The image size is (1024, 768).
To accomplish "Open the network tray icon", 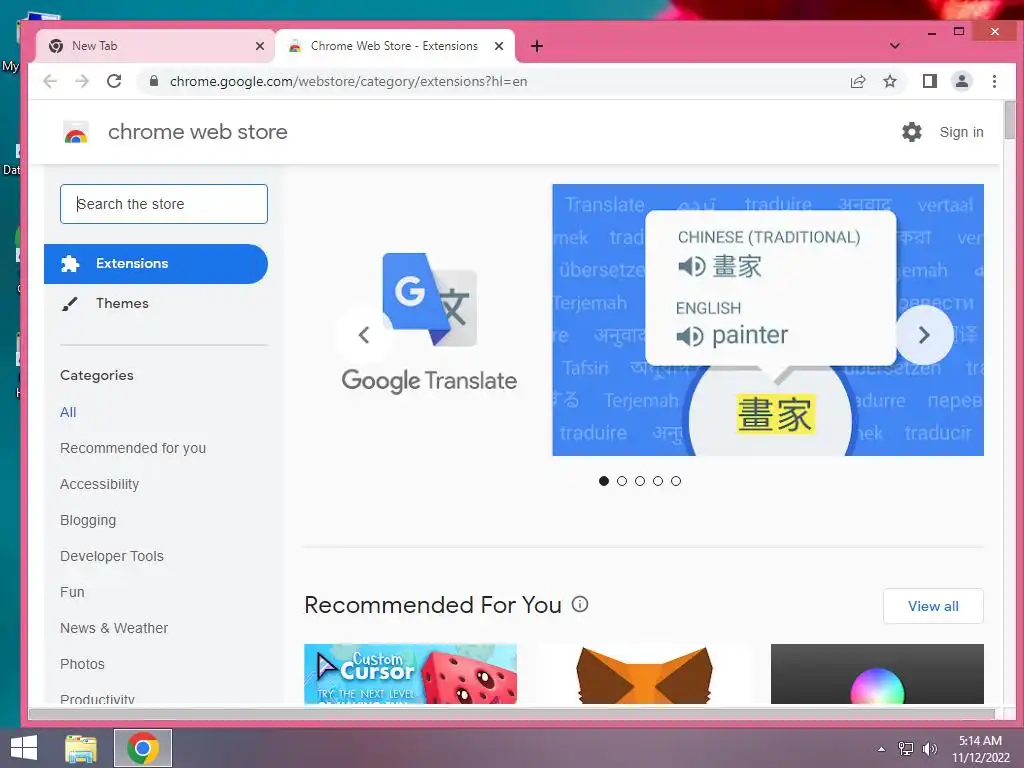I will coord(906,748).
